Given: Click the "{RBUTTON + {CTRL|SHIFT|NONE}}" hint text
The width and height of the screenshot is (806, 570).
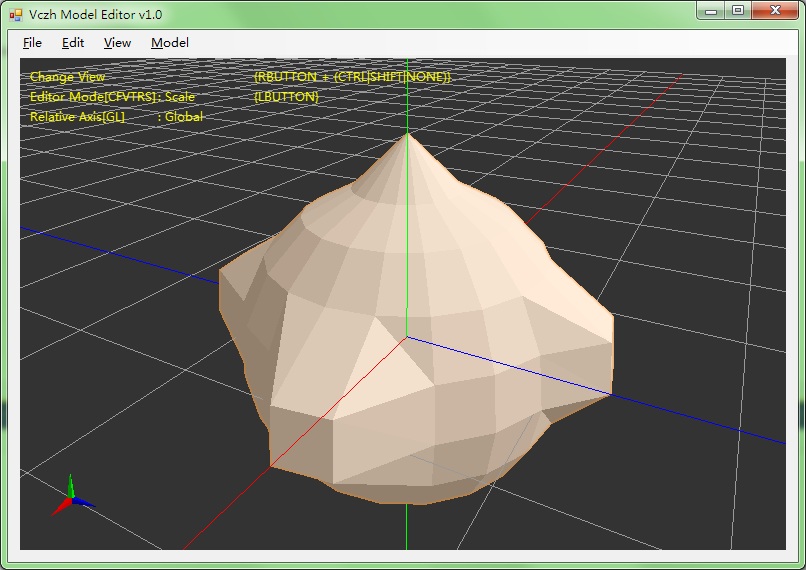Looking at the screenshot, I should (x=352, y=77).
